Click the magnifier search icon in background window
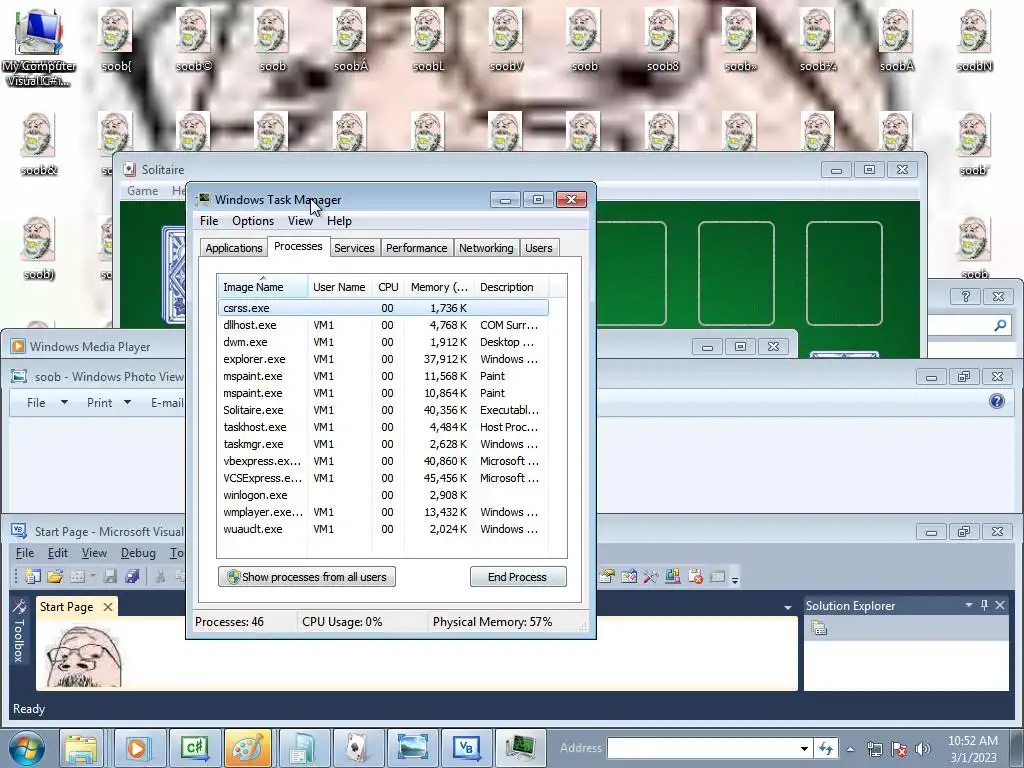Viewport: 1024px width, 768px height. point(1000,325)
